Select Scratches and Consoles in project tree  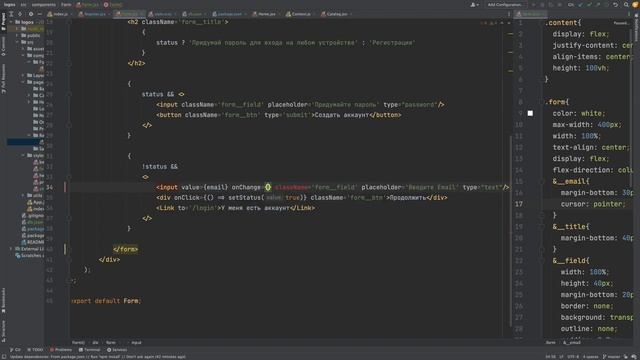click(29, 255)
